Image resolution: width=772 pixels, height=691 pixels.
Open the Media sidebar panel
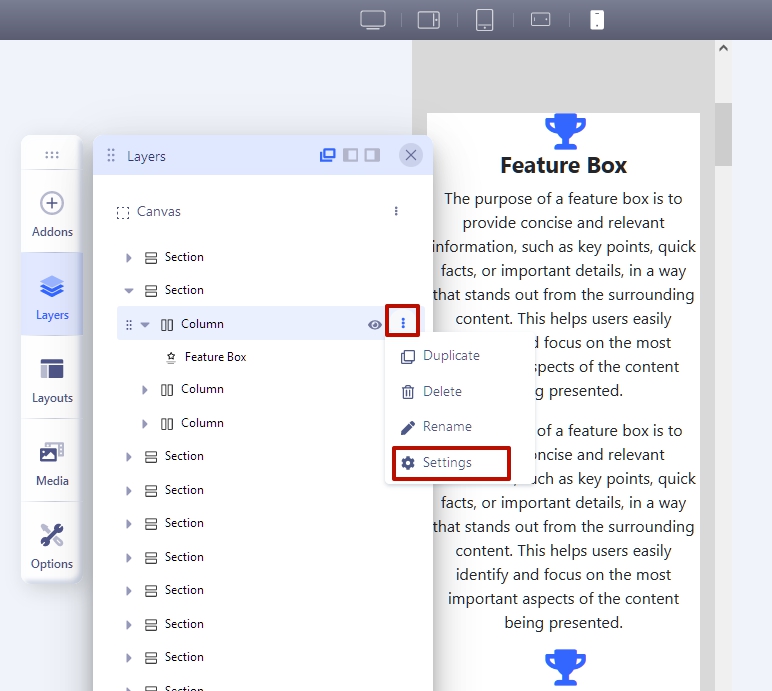click(52, 464)
